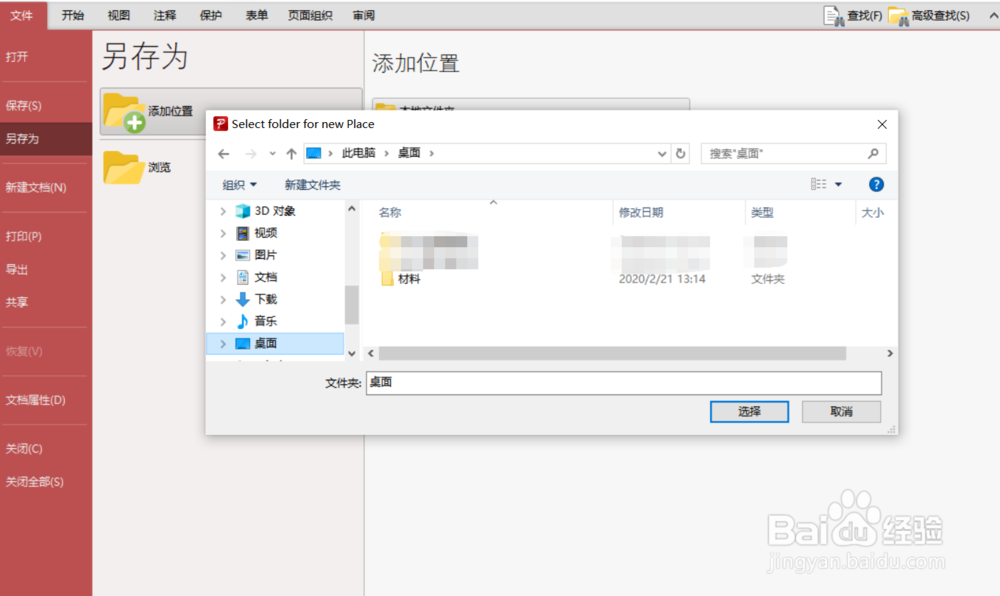Create a folder with 新建文件夹
The image size is (1000, 596).
click(311, 184)
